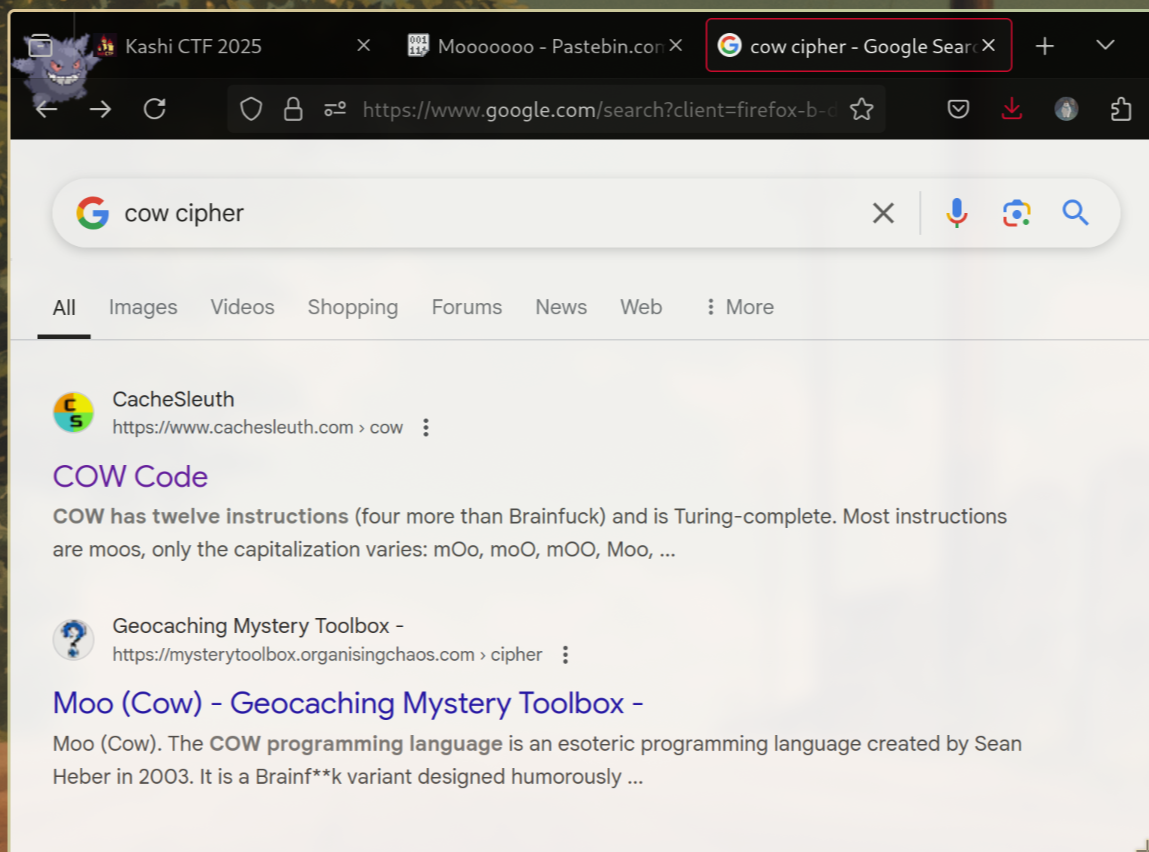Open the mysterytoolbox.organisingchaos.com URL
Viewport: 1149px width, 852px height.
pyautogui.click(x=327, y=655)
